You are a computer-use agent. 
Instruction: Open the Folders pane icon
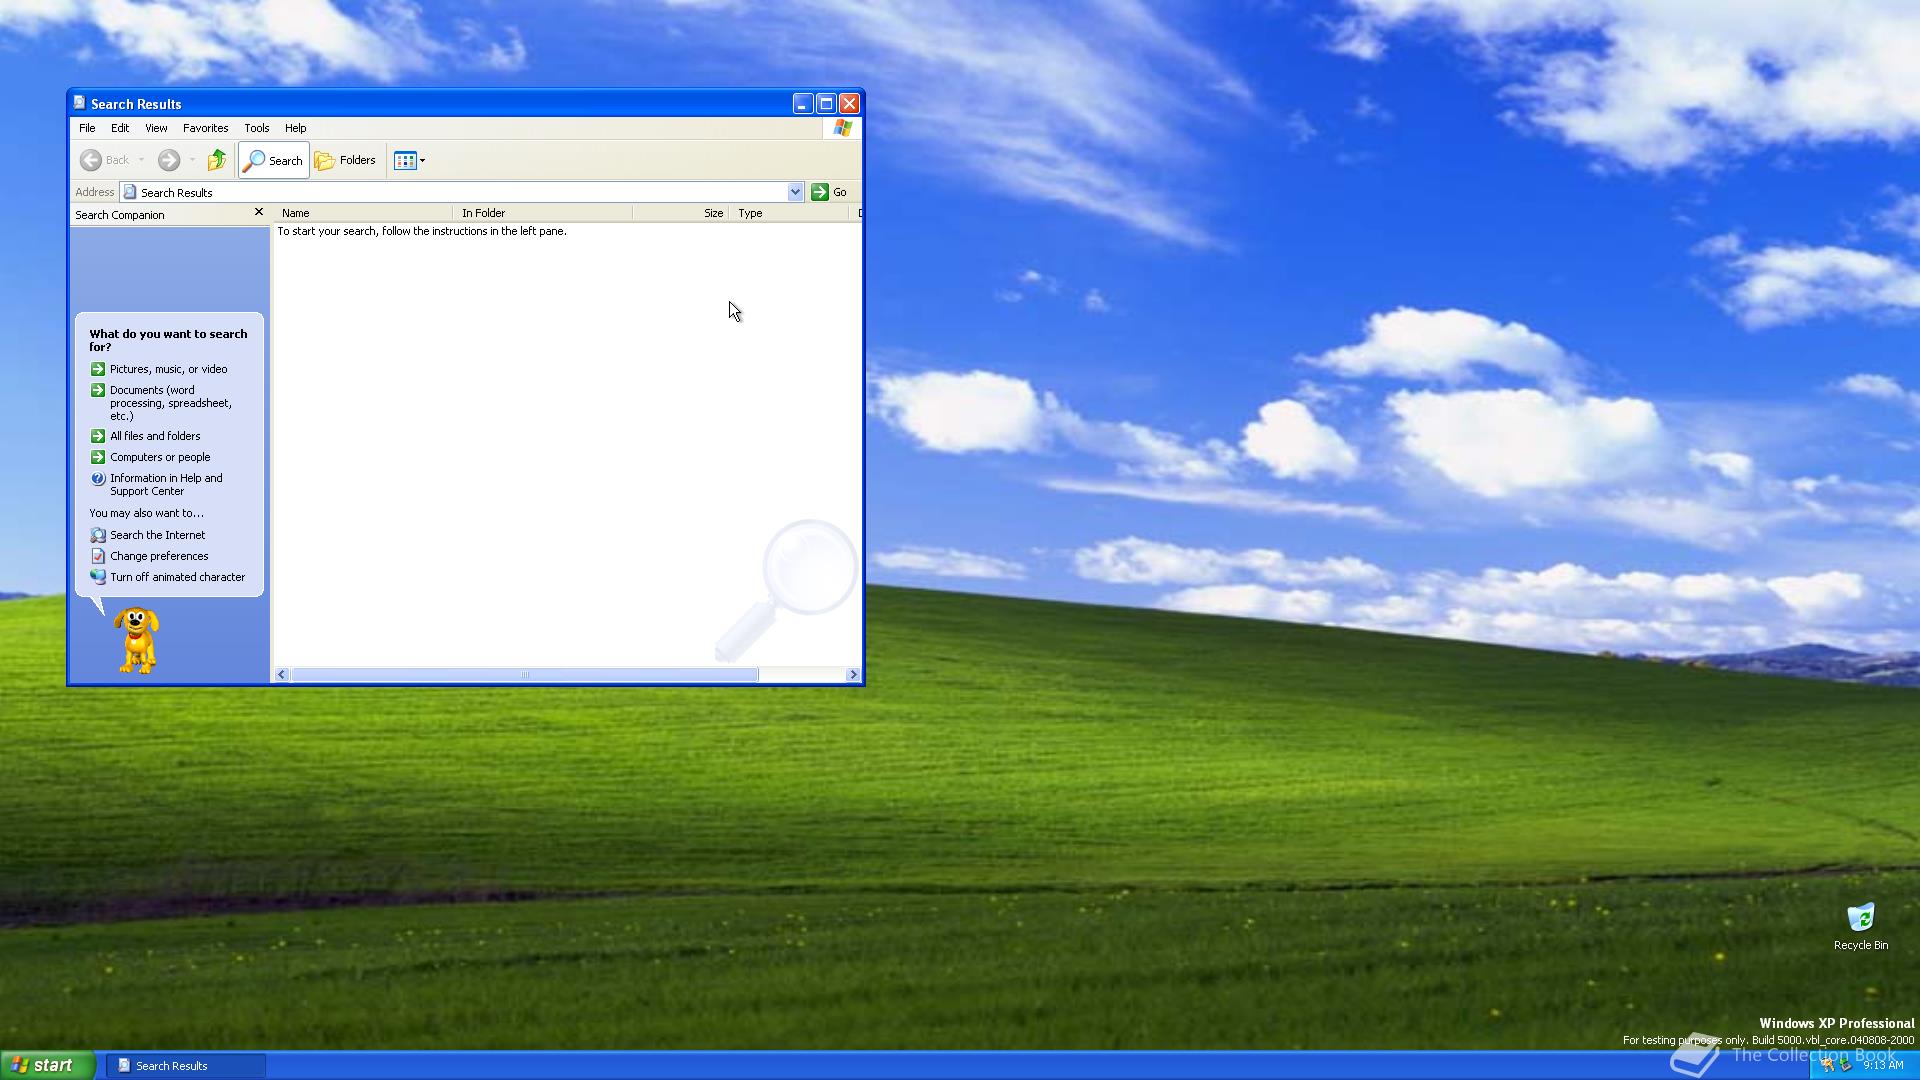pyautogui.click(x=345, y=160)
